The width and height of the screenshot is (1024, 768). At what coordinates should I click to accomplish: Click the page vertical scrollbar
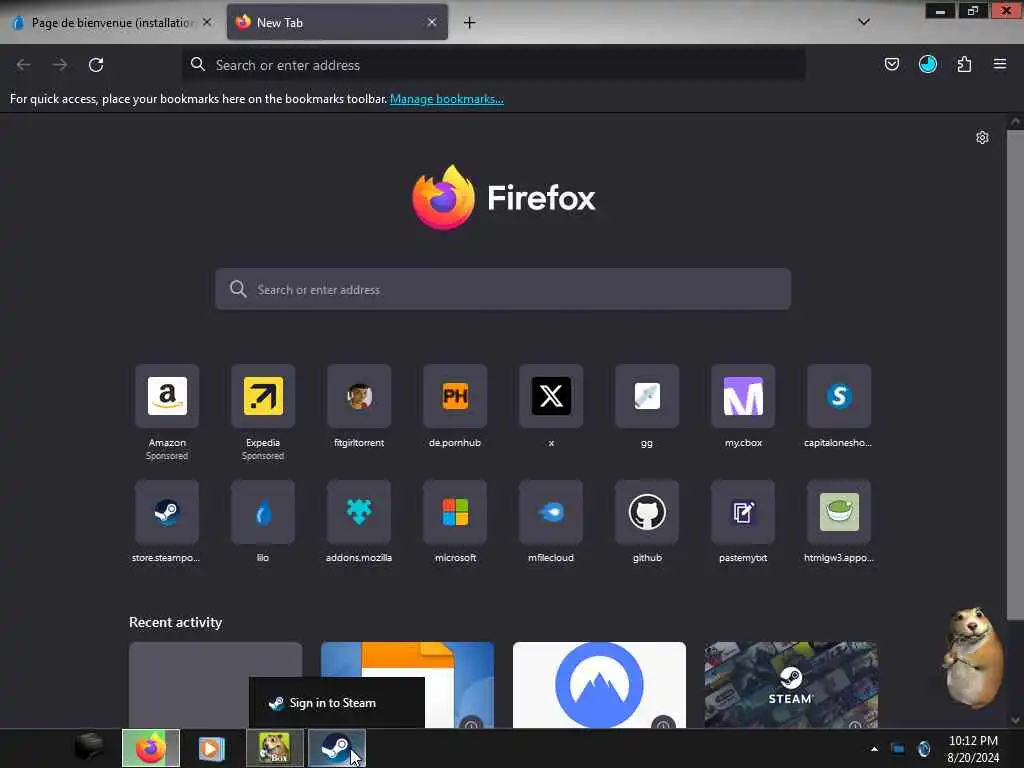coord(1015,375)
